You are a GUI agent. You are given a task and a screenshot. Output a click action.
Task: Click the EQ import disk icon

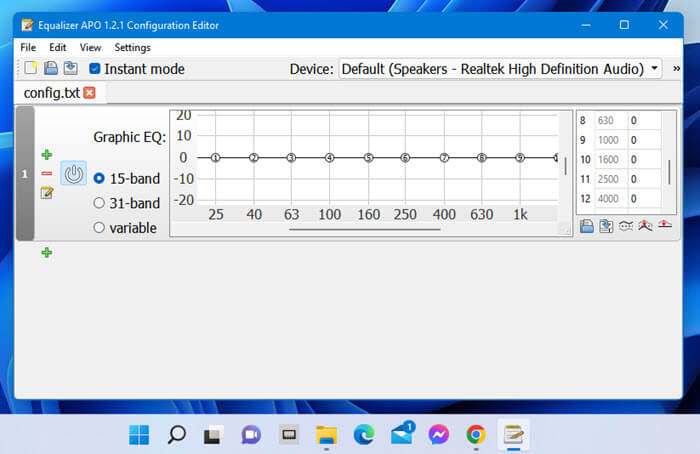pos(587,226)
